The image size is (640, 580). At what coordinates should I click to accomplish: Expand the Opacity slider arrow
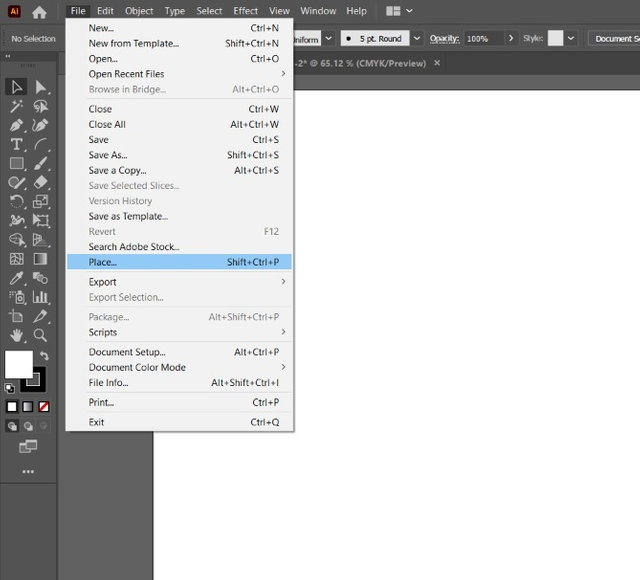(x=511, y=38)
